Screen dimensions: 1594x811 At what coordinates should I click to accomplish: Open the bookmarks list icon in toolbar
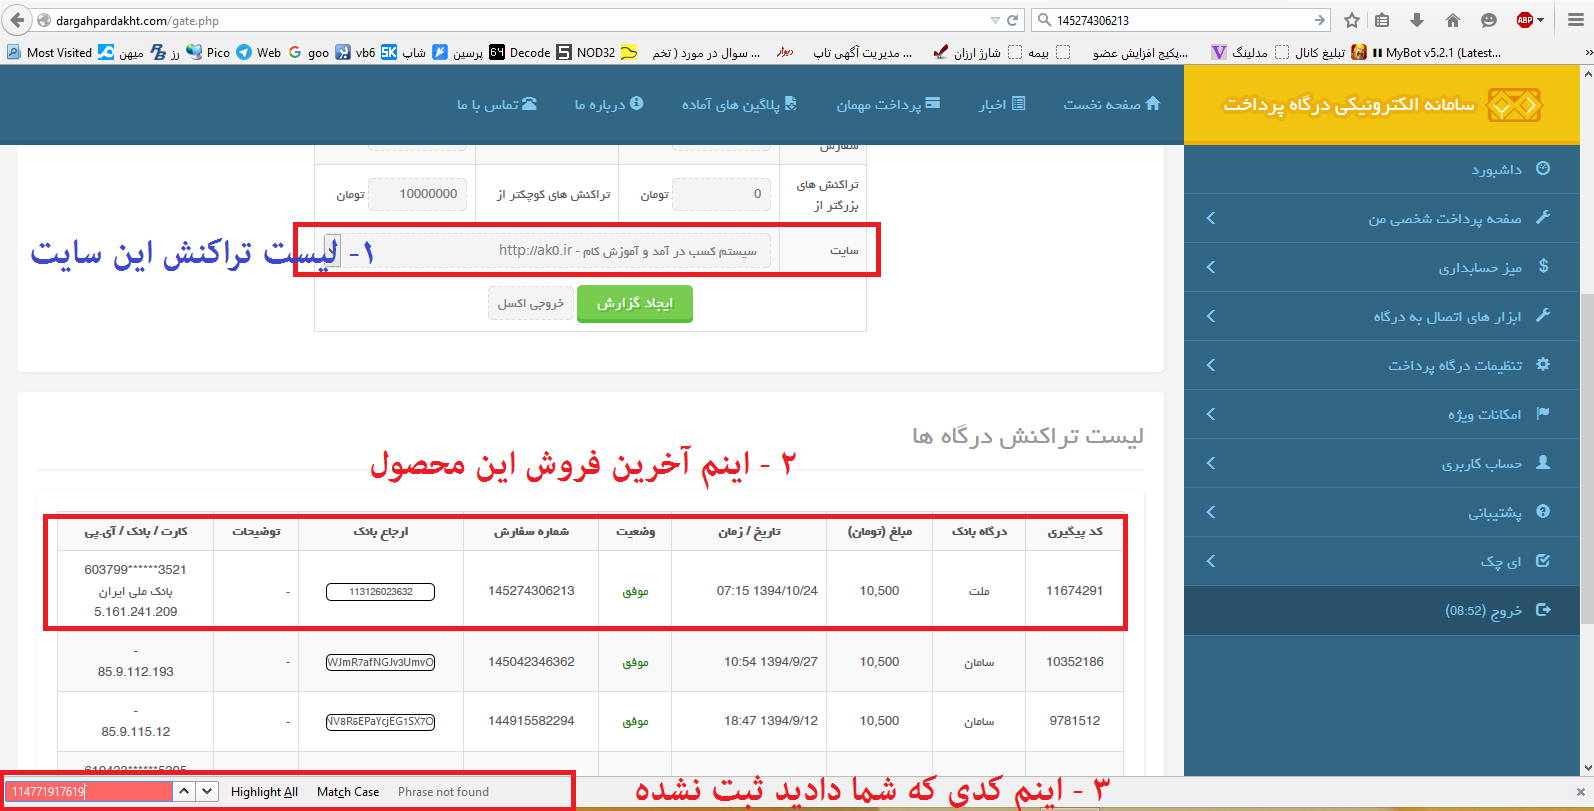pyautogui.click(x=1382, y=20)
